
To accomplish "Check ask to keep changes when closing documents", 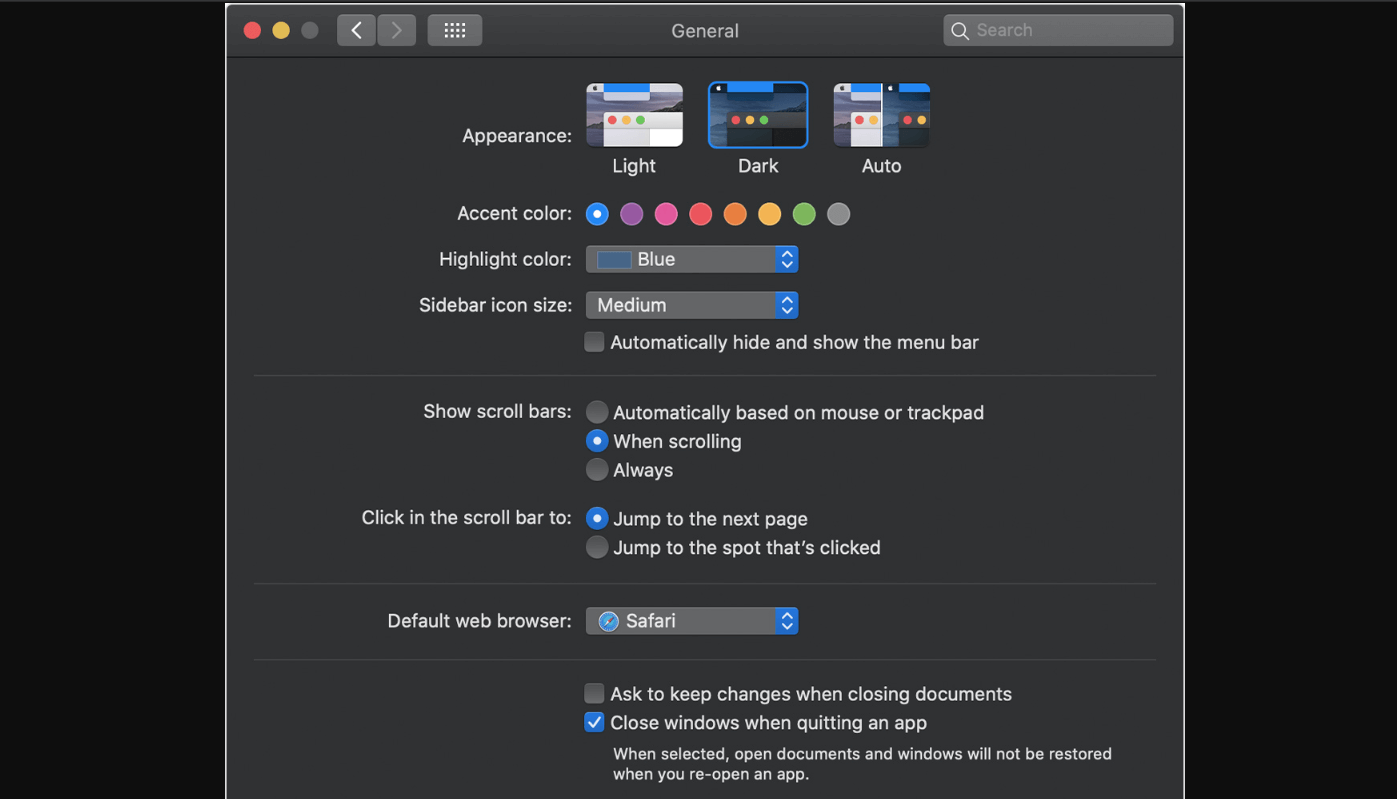I will [x=594, y=692].
